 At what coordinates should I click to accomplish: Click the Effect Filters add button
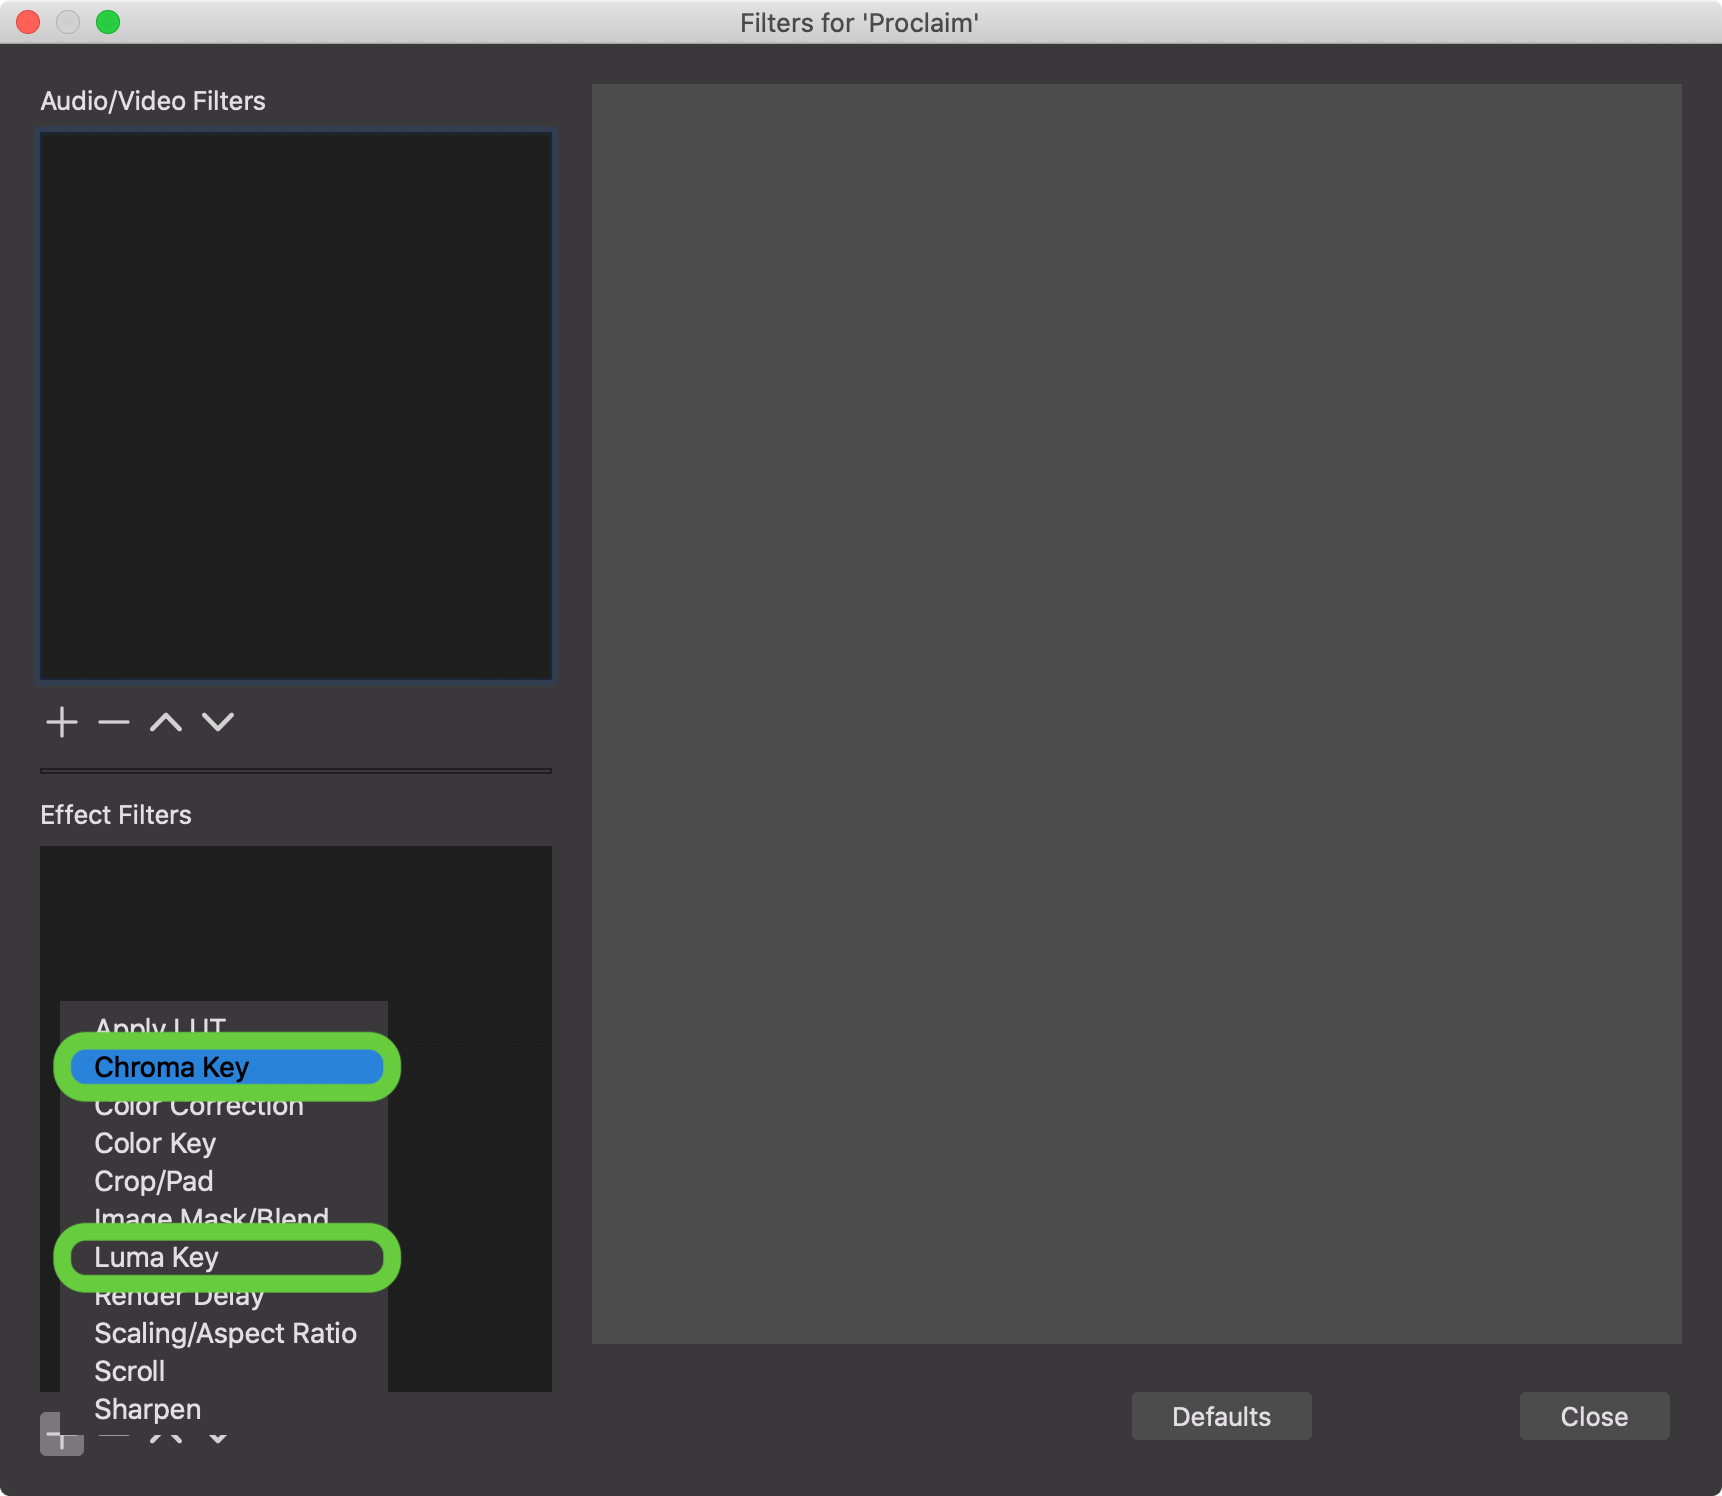[x=61, y=1435]
